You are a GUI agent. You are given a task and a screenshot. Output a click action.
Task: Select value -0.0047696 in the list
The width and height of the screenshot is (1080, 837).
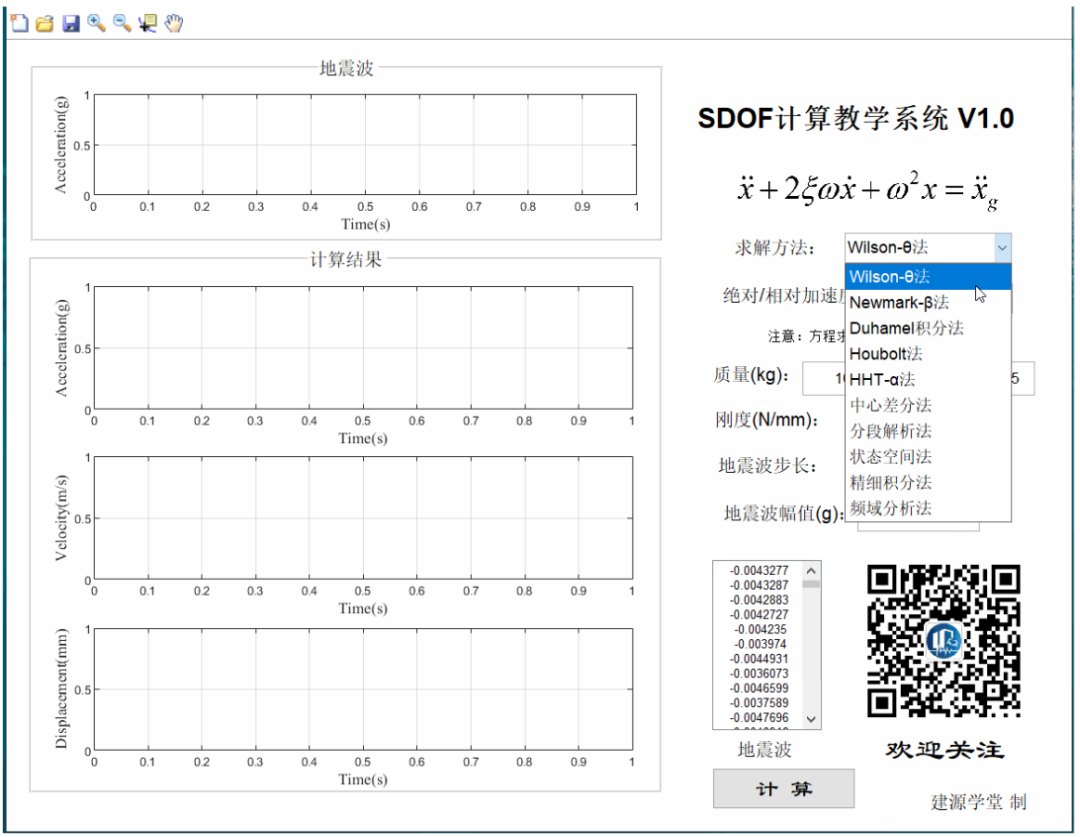pyautogui.click(x=759, y=718)
